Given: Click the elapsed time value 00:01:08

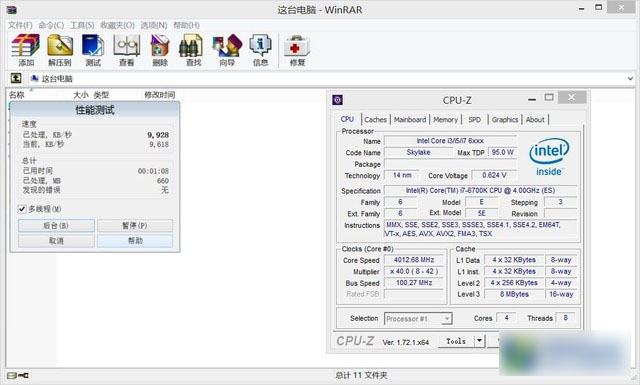Looking at the screenshot, I should pyautogui.click(x=153, y=171).
